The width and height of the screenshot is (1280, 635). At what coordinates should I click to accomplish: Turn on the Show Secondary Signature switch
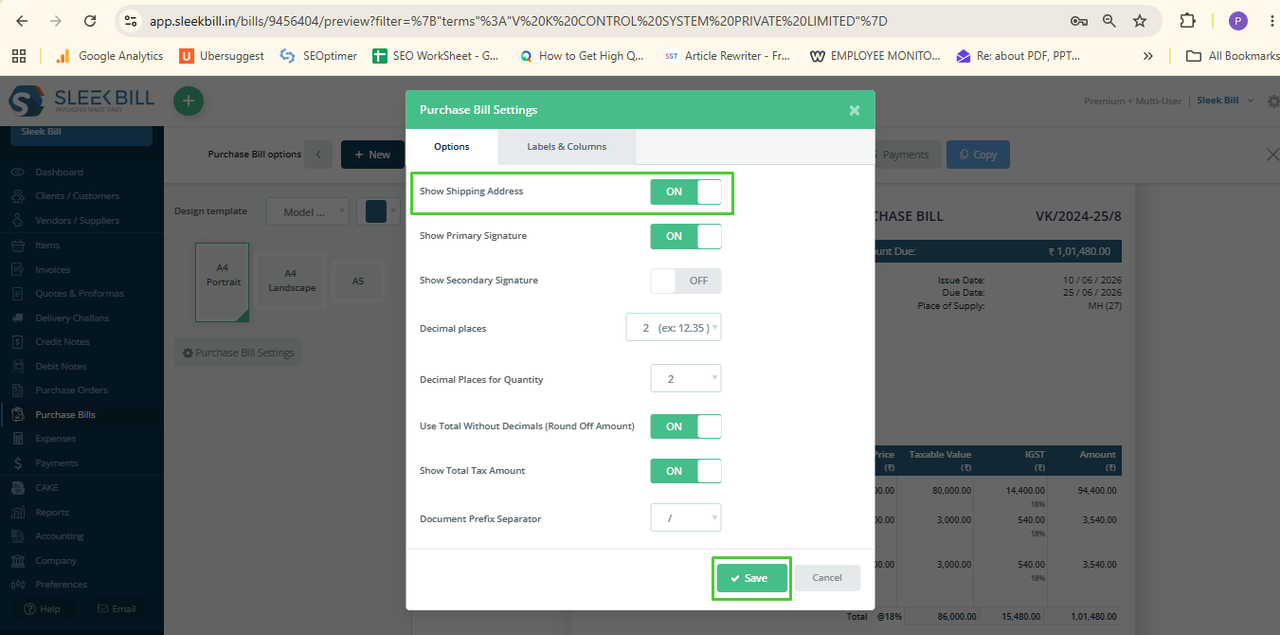pos(685,281)
